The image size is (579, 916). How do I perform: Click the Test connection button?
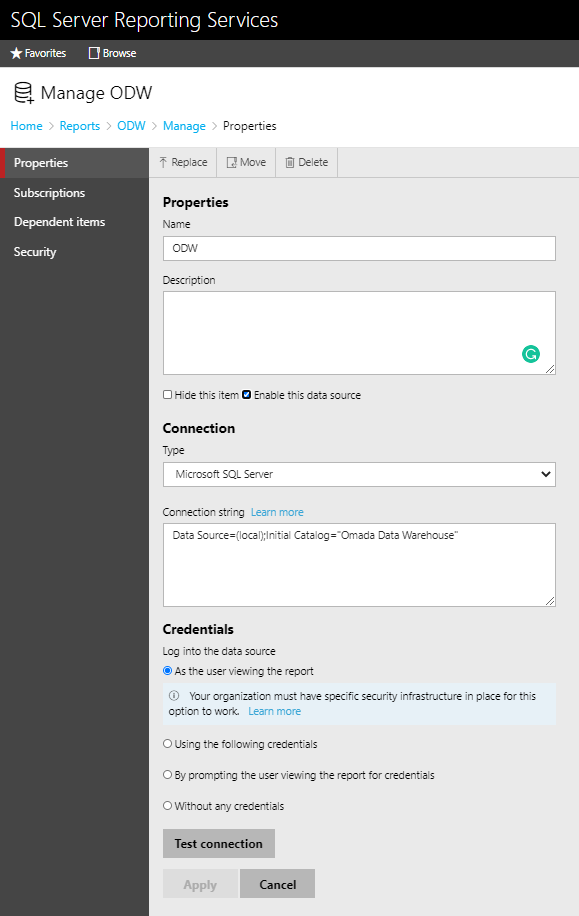point(219,844)
